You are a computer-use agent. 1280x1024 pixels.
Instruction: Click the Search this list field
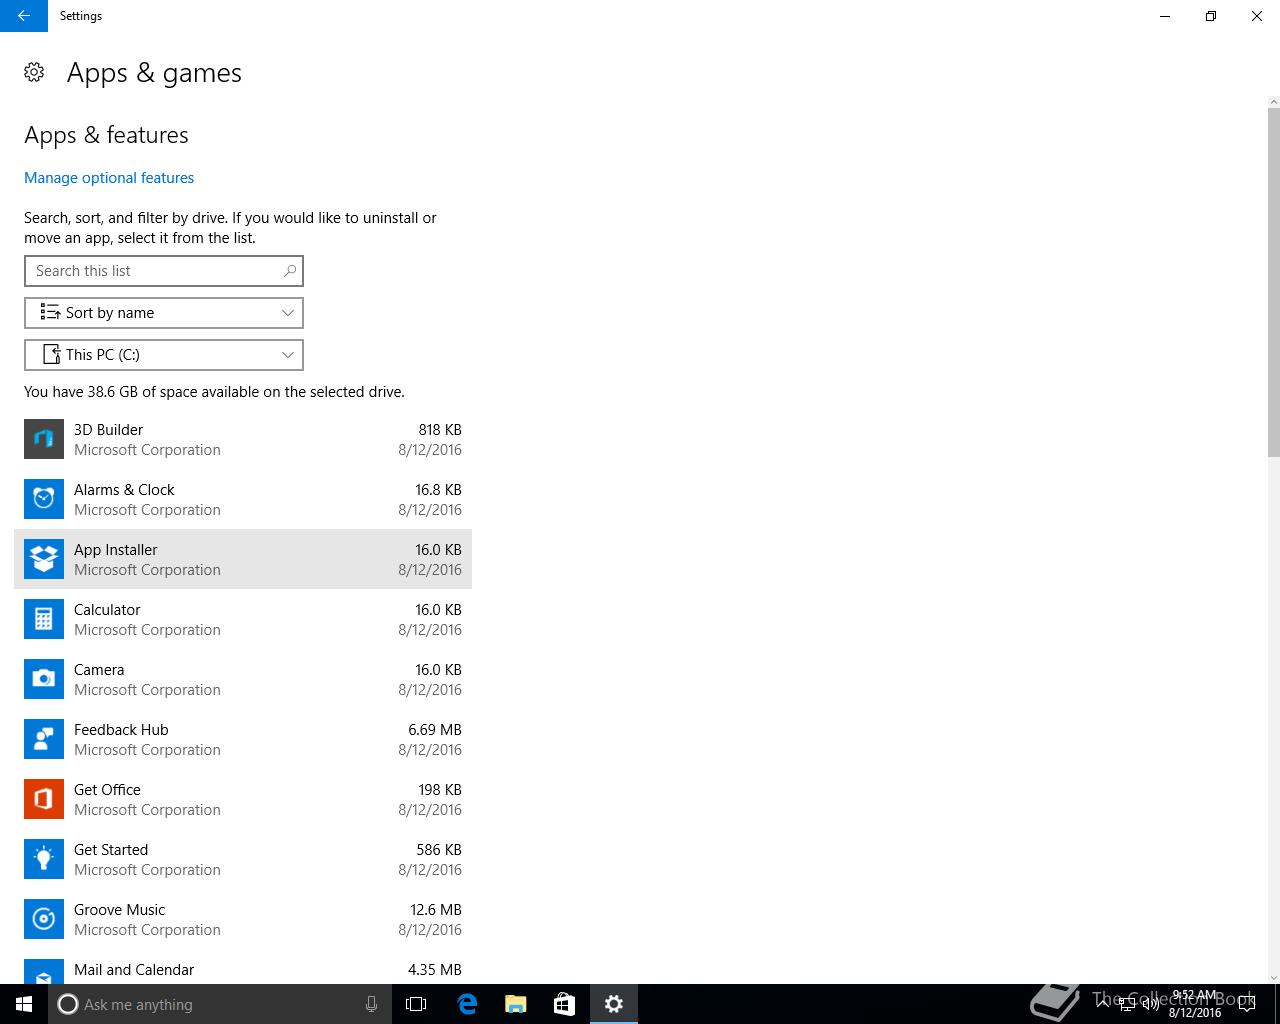click(164, 271)
